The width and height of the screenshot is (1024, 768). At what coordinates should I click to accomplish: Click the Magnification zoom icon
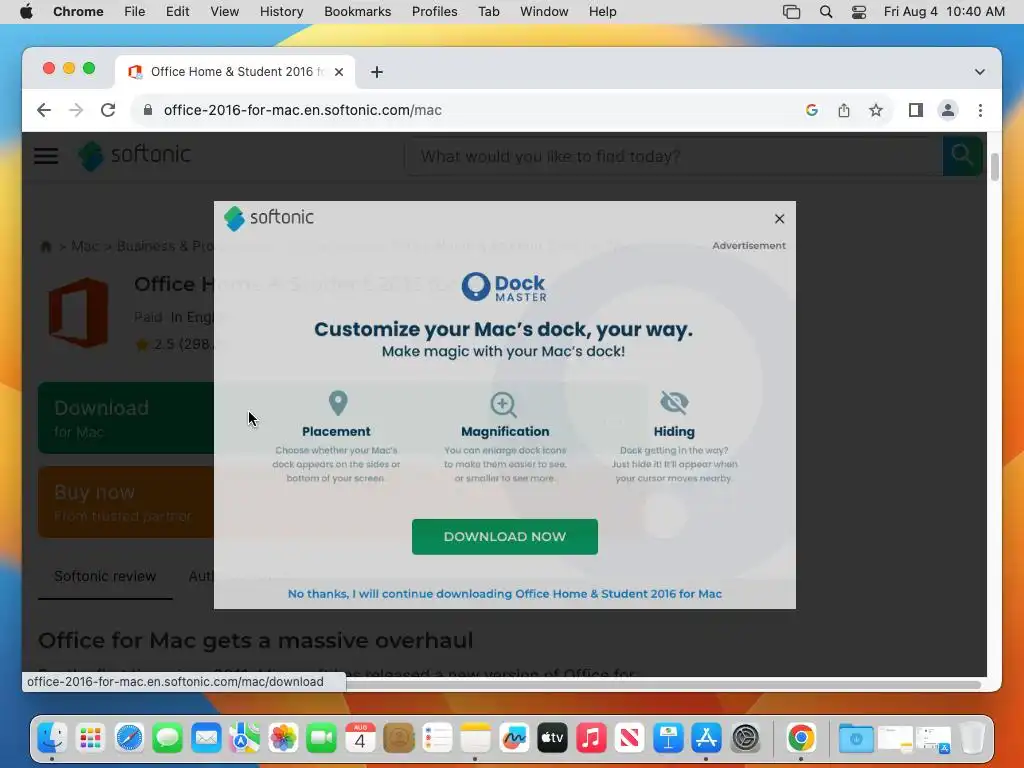504,404
